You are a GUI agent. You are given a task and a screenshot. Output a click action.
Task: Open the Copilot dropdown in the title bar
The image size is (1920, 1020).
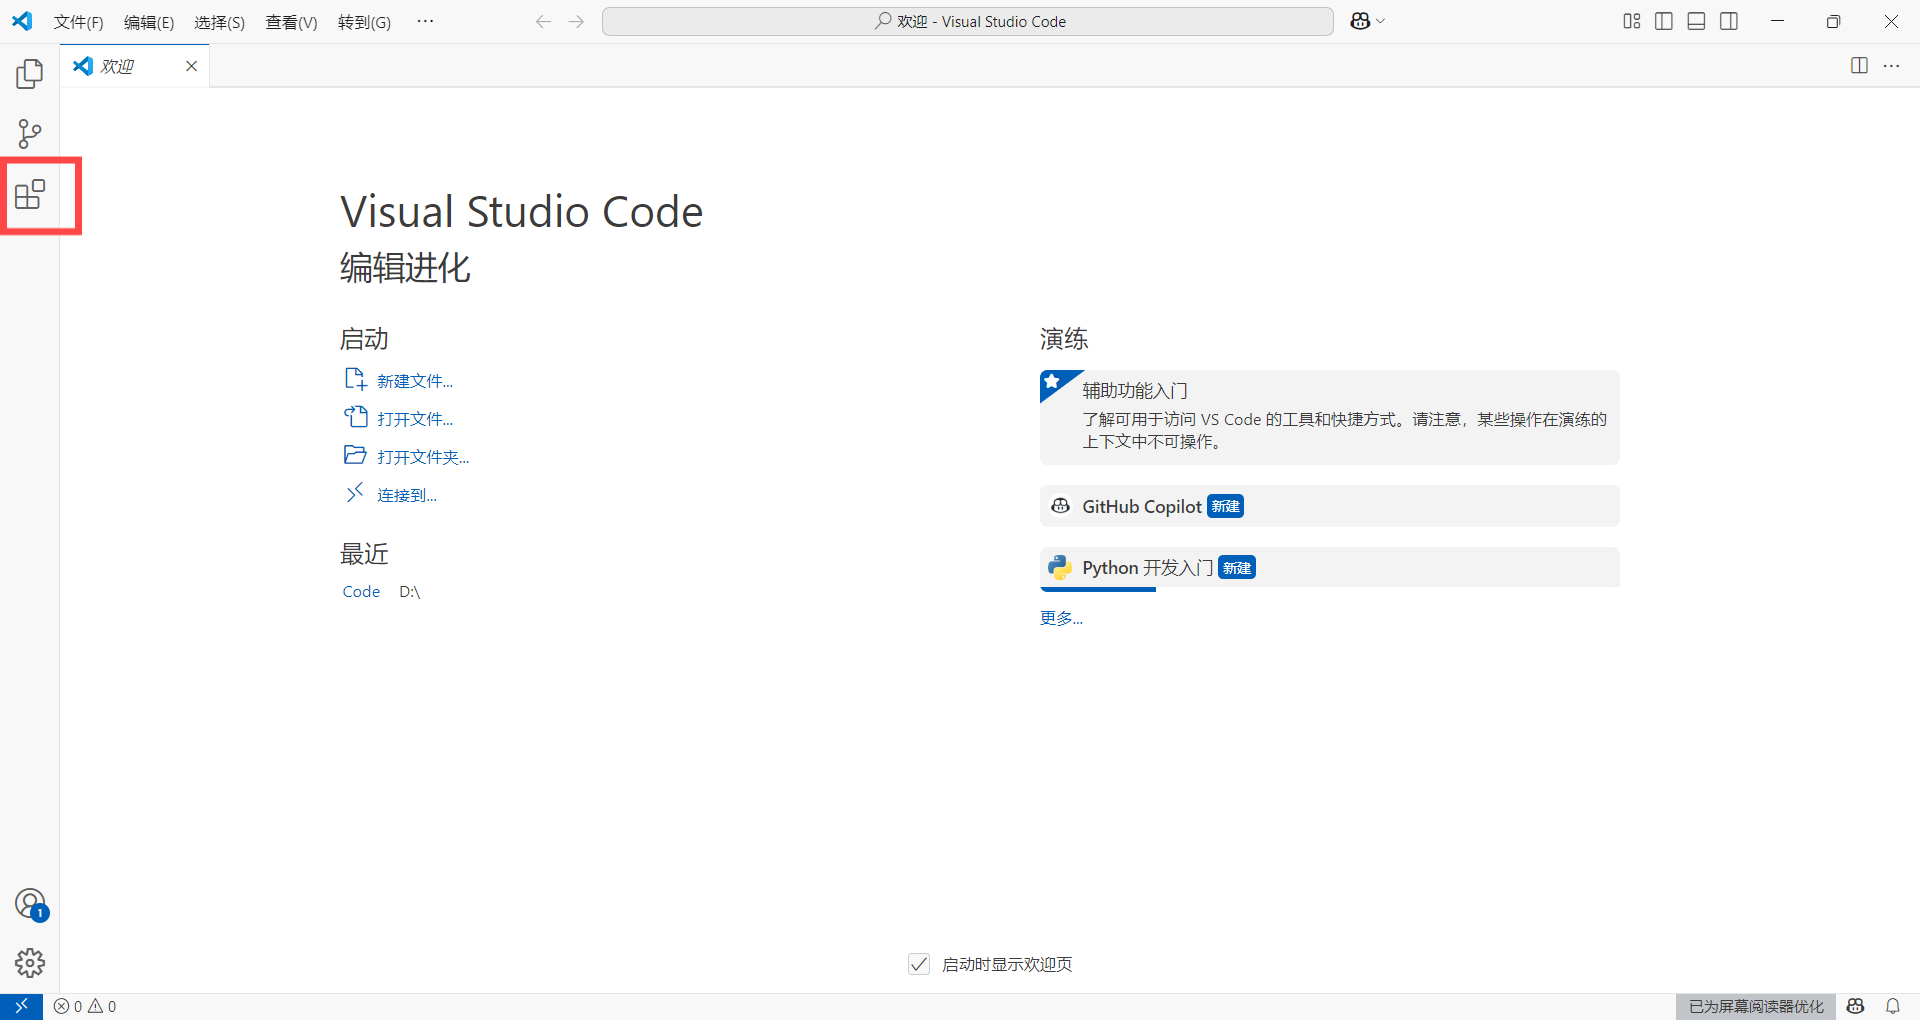click(1366, 20)
